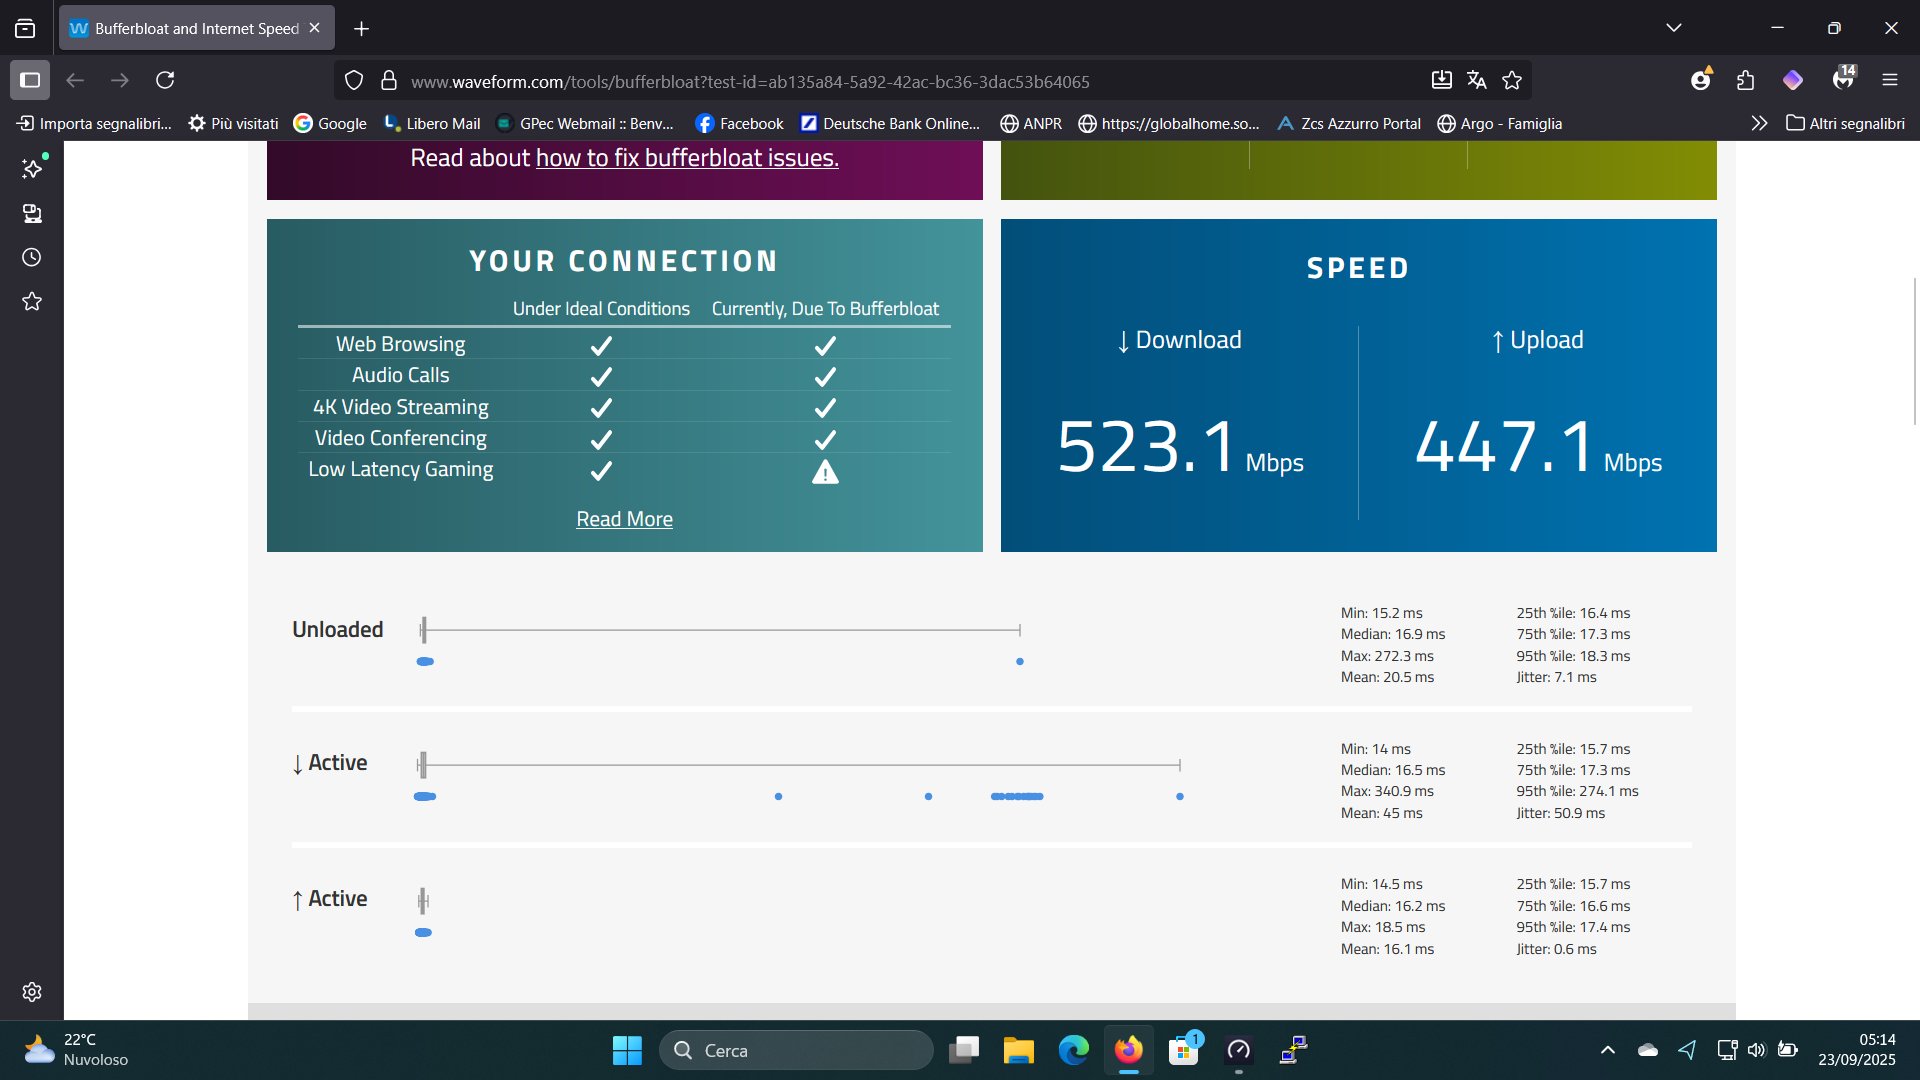Expand the system tray hidden icons
The width and height of the screenshot is (1920, 1080).
point(1607,1050)
